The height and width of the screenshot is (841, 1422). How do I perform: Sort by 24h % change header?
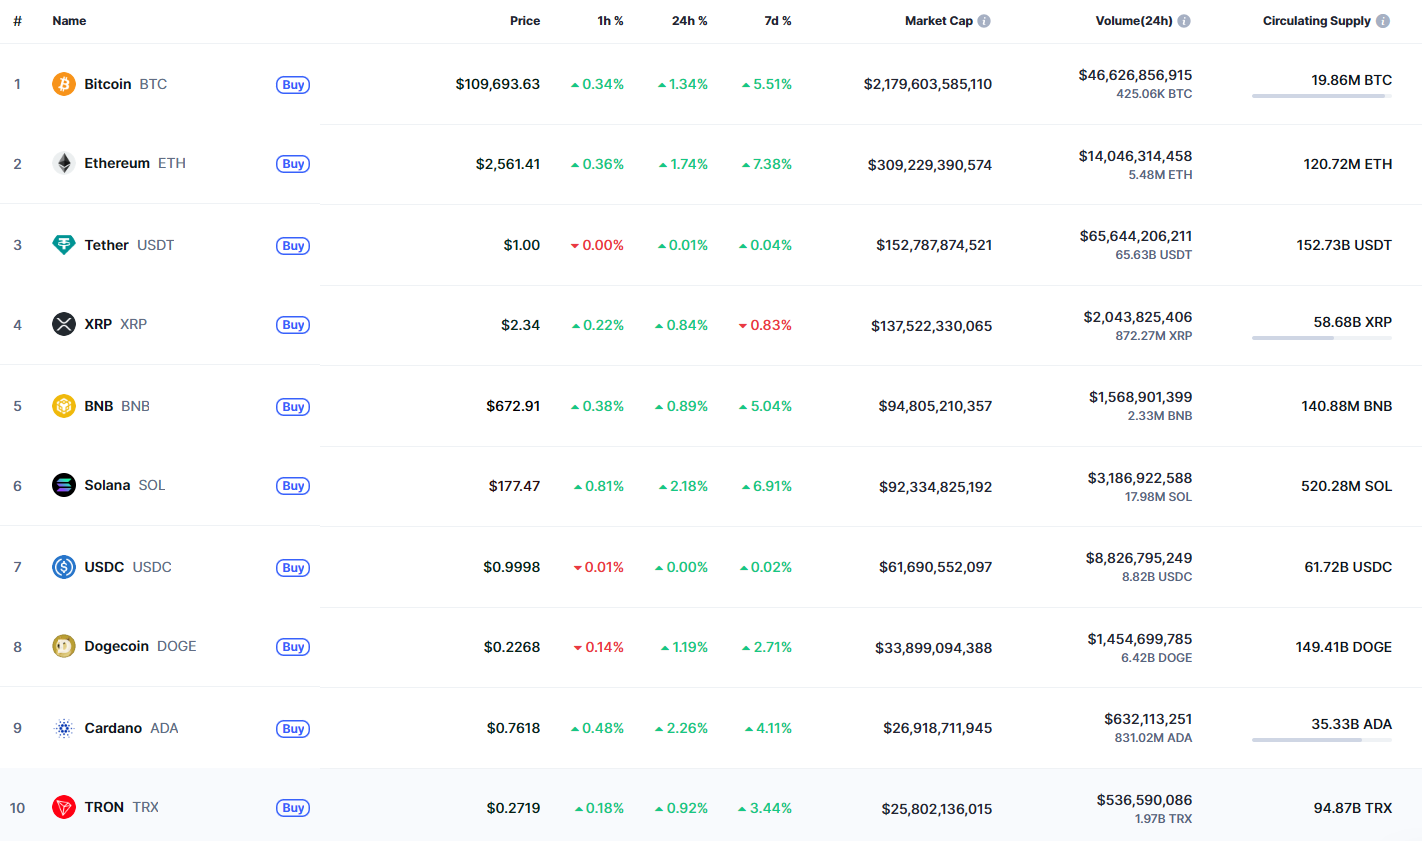tap(690, 21)
